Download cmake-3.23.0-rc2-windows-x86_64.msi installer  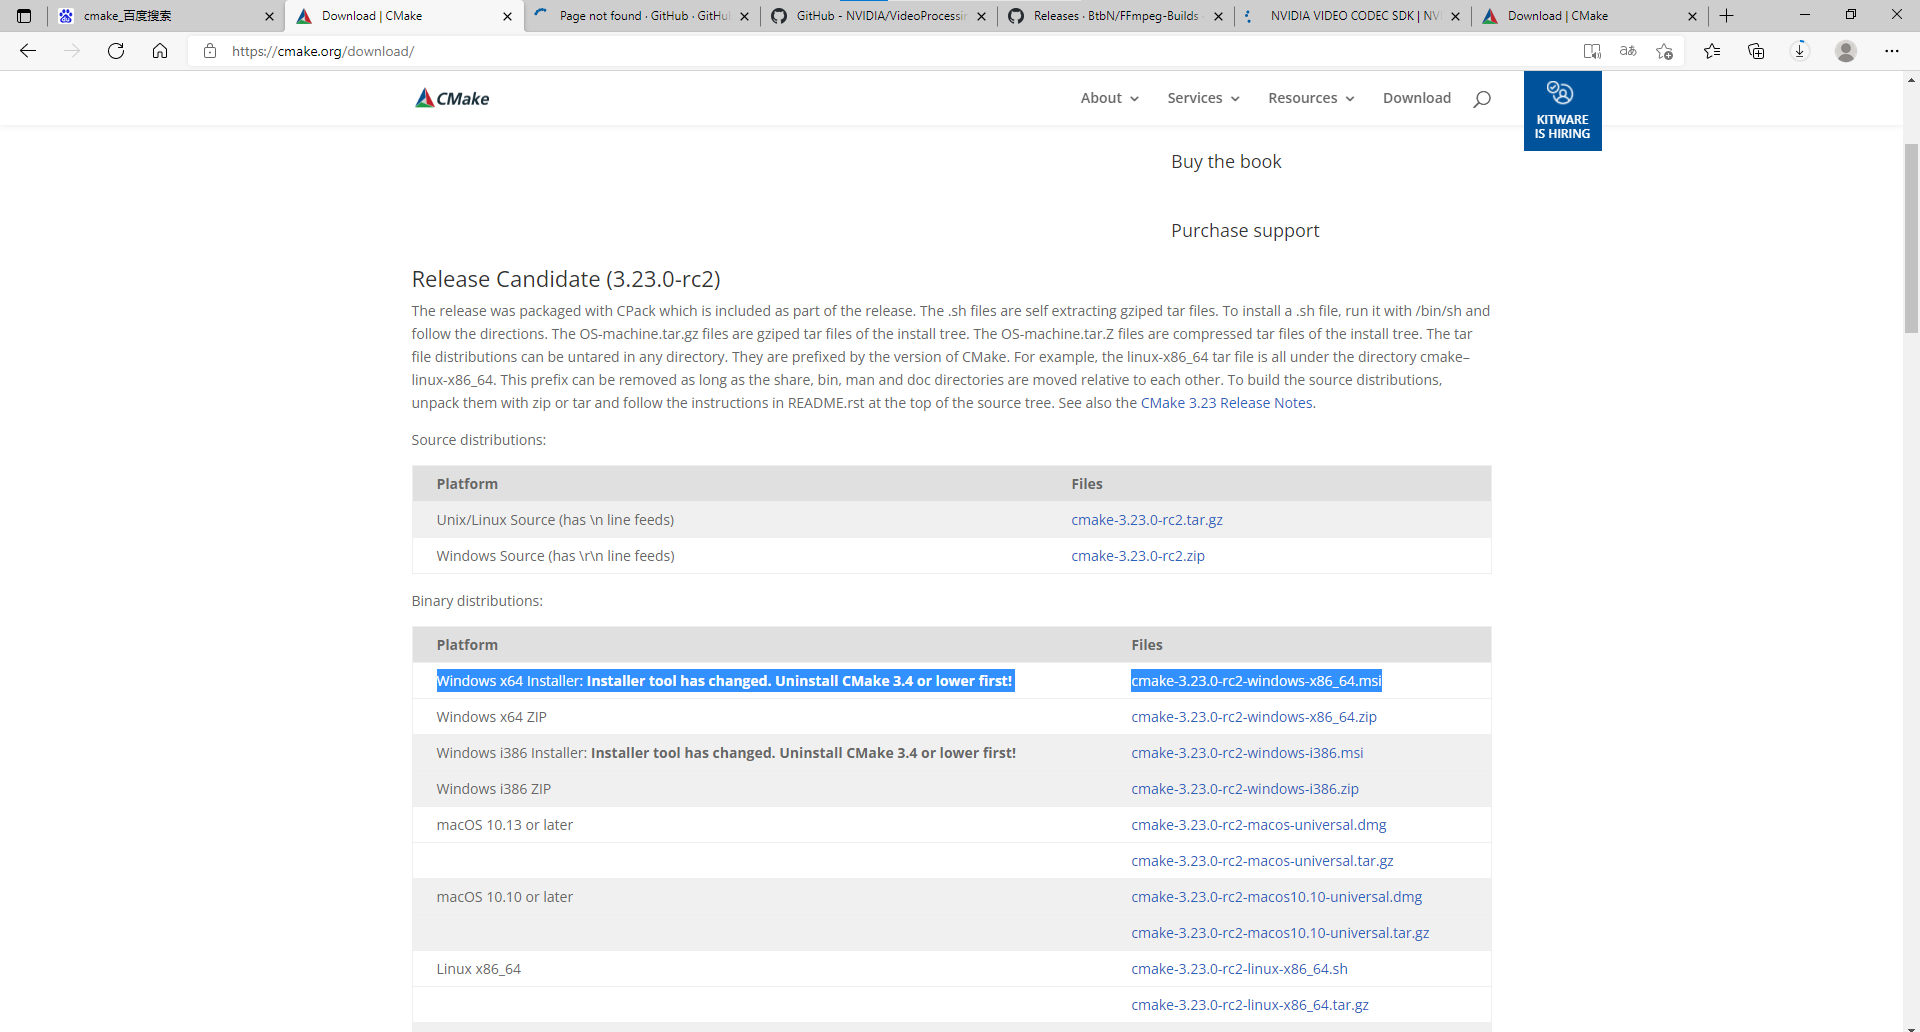1255,680
